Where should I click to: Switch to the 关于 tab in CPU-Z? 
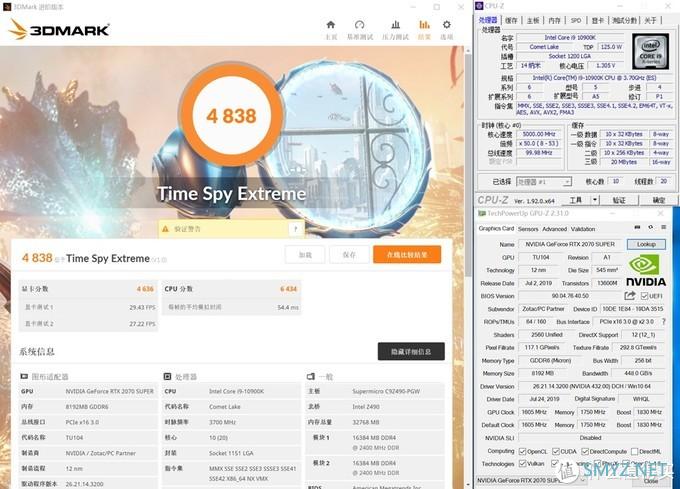pyautogui.click(x=650, y=20)
